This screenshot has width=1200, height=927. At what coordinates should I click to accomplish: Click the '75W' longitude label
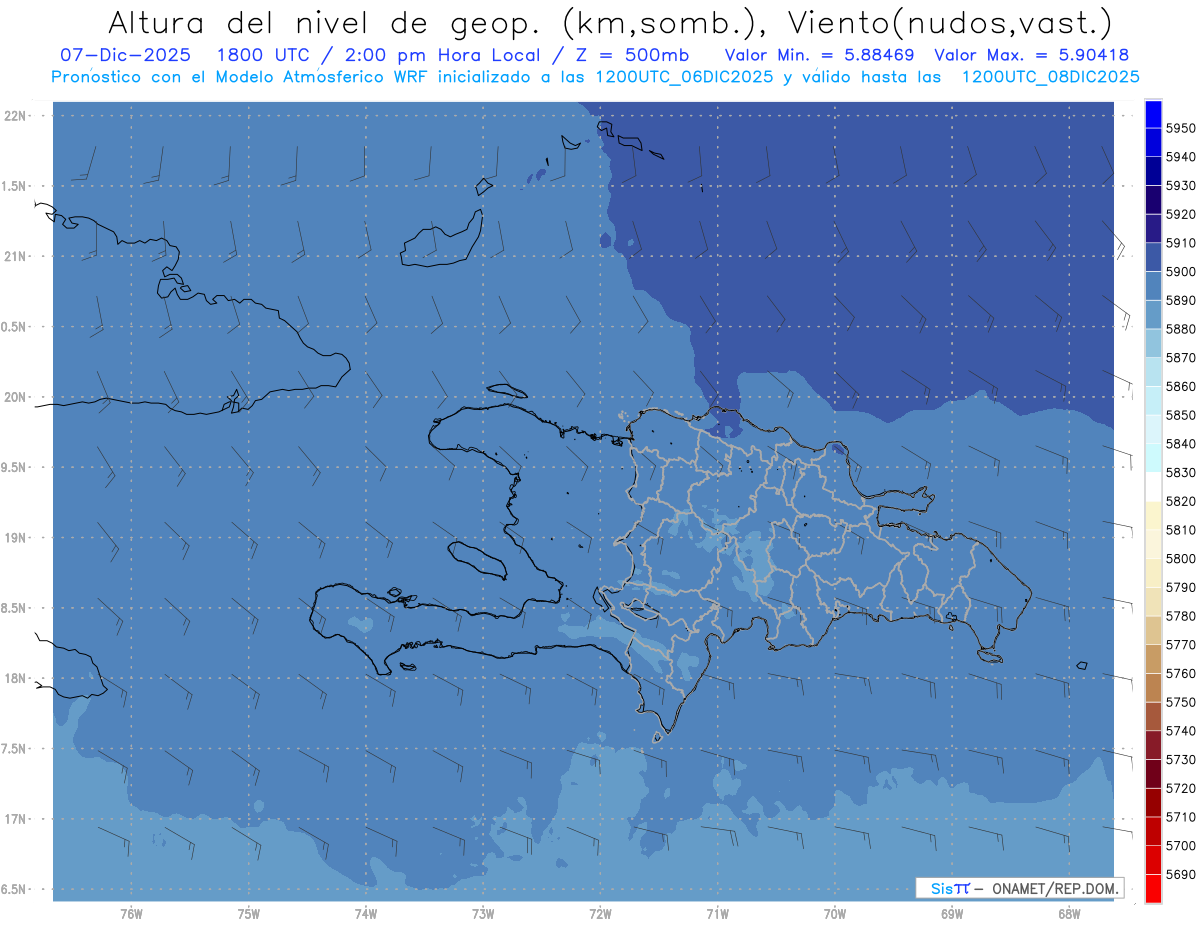[249, 914]
